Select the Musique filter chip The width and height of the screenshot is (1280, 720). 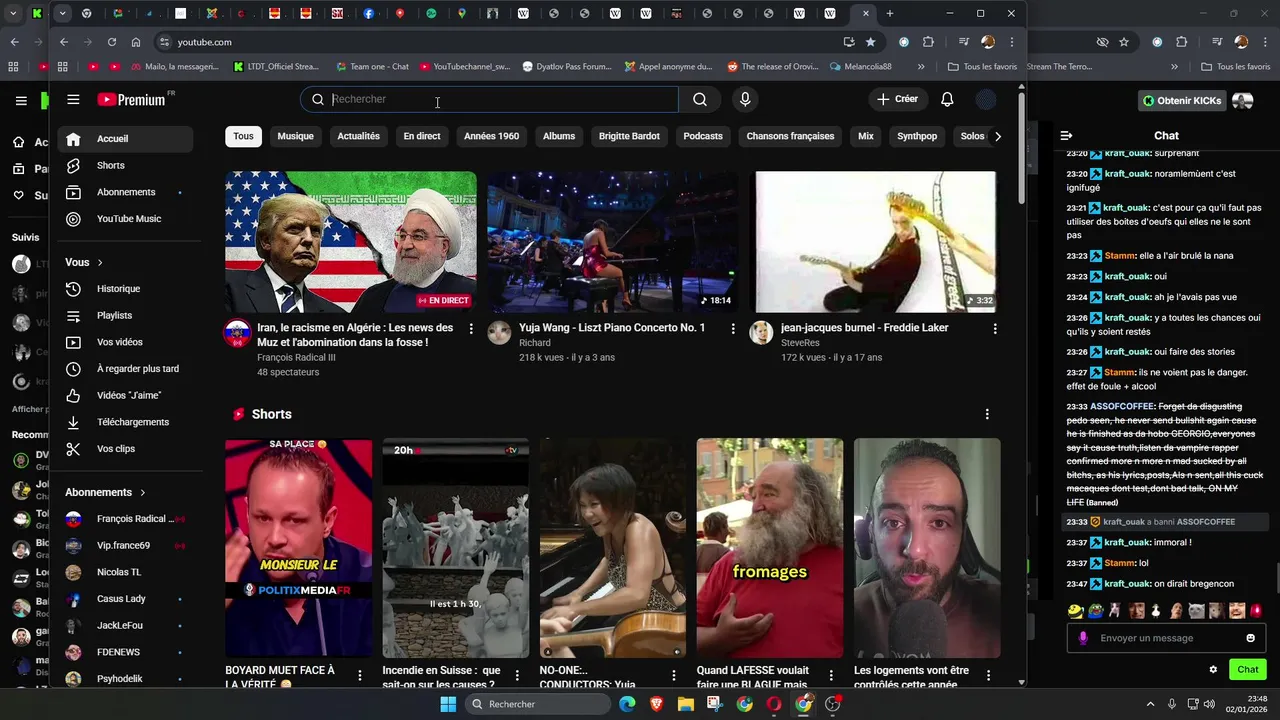295,136
